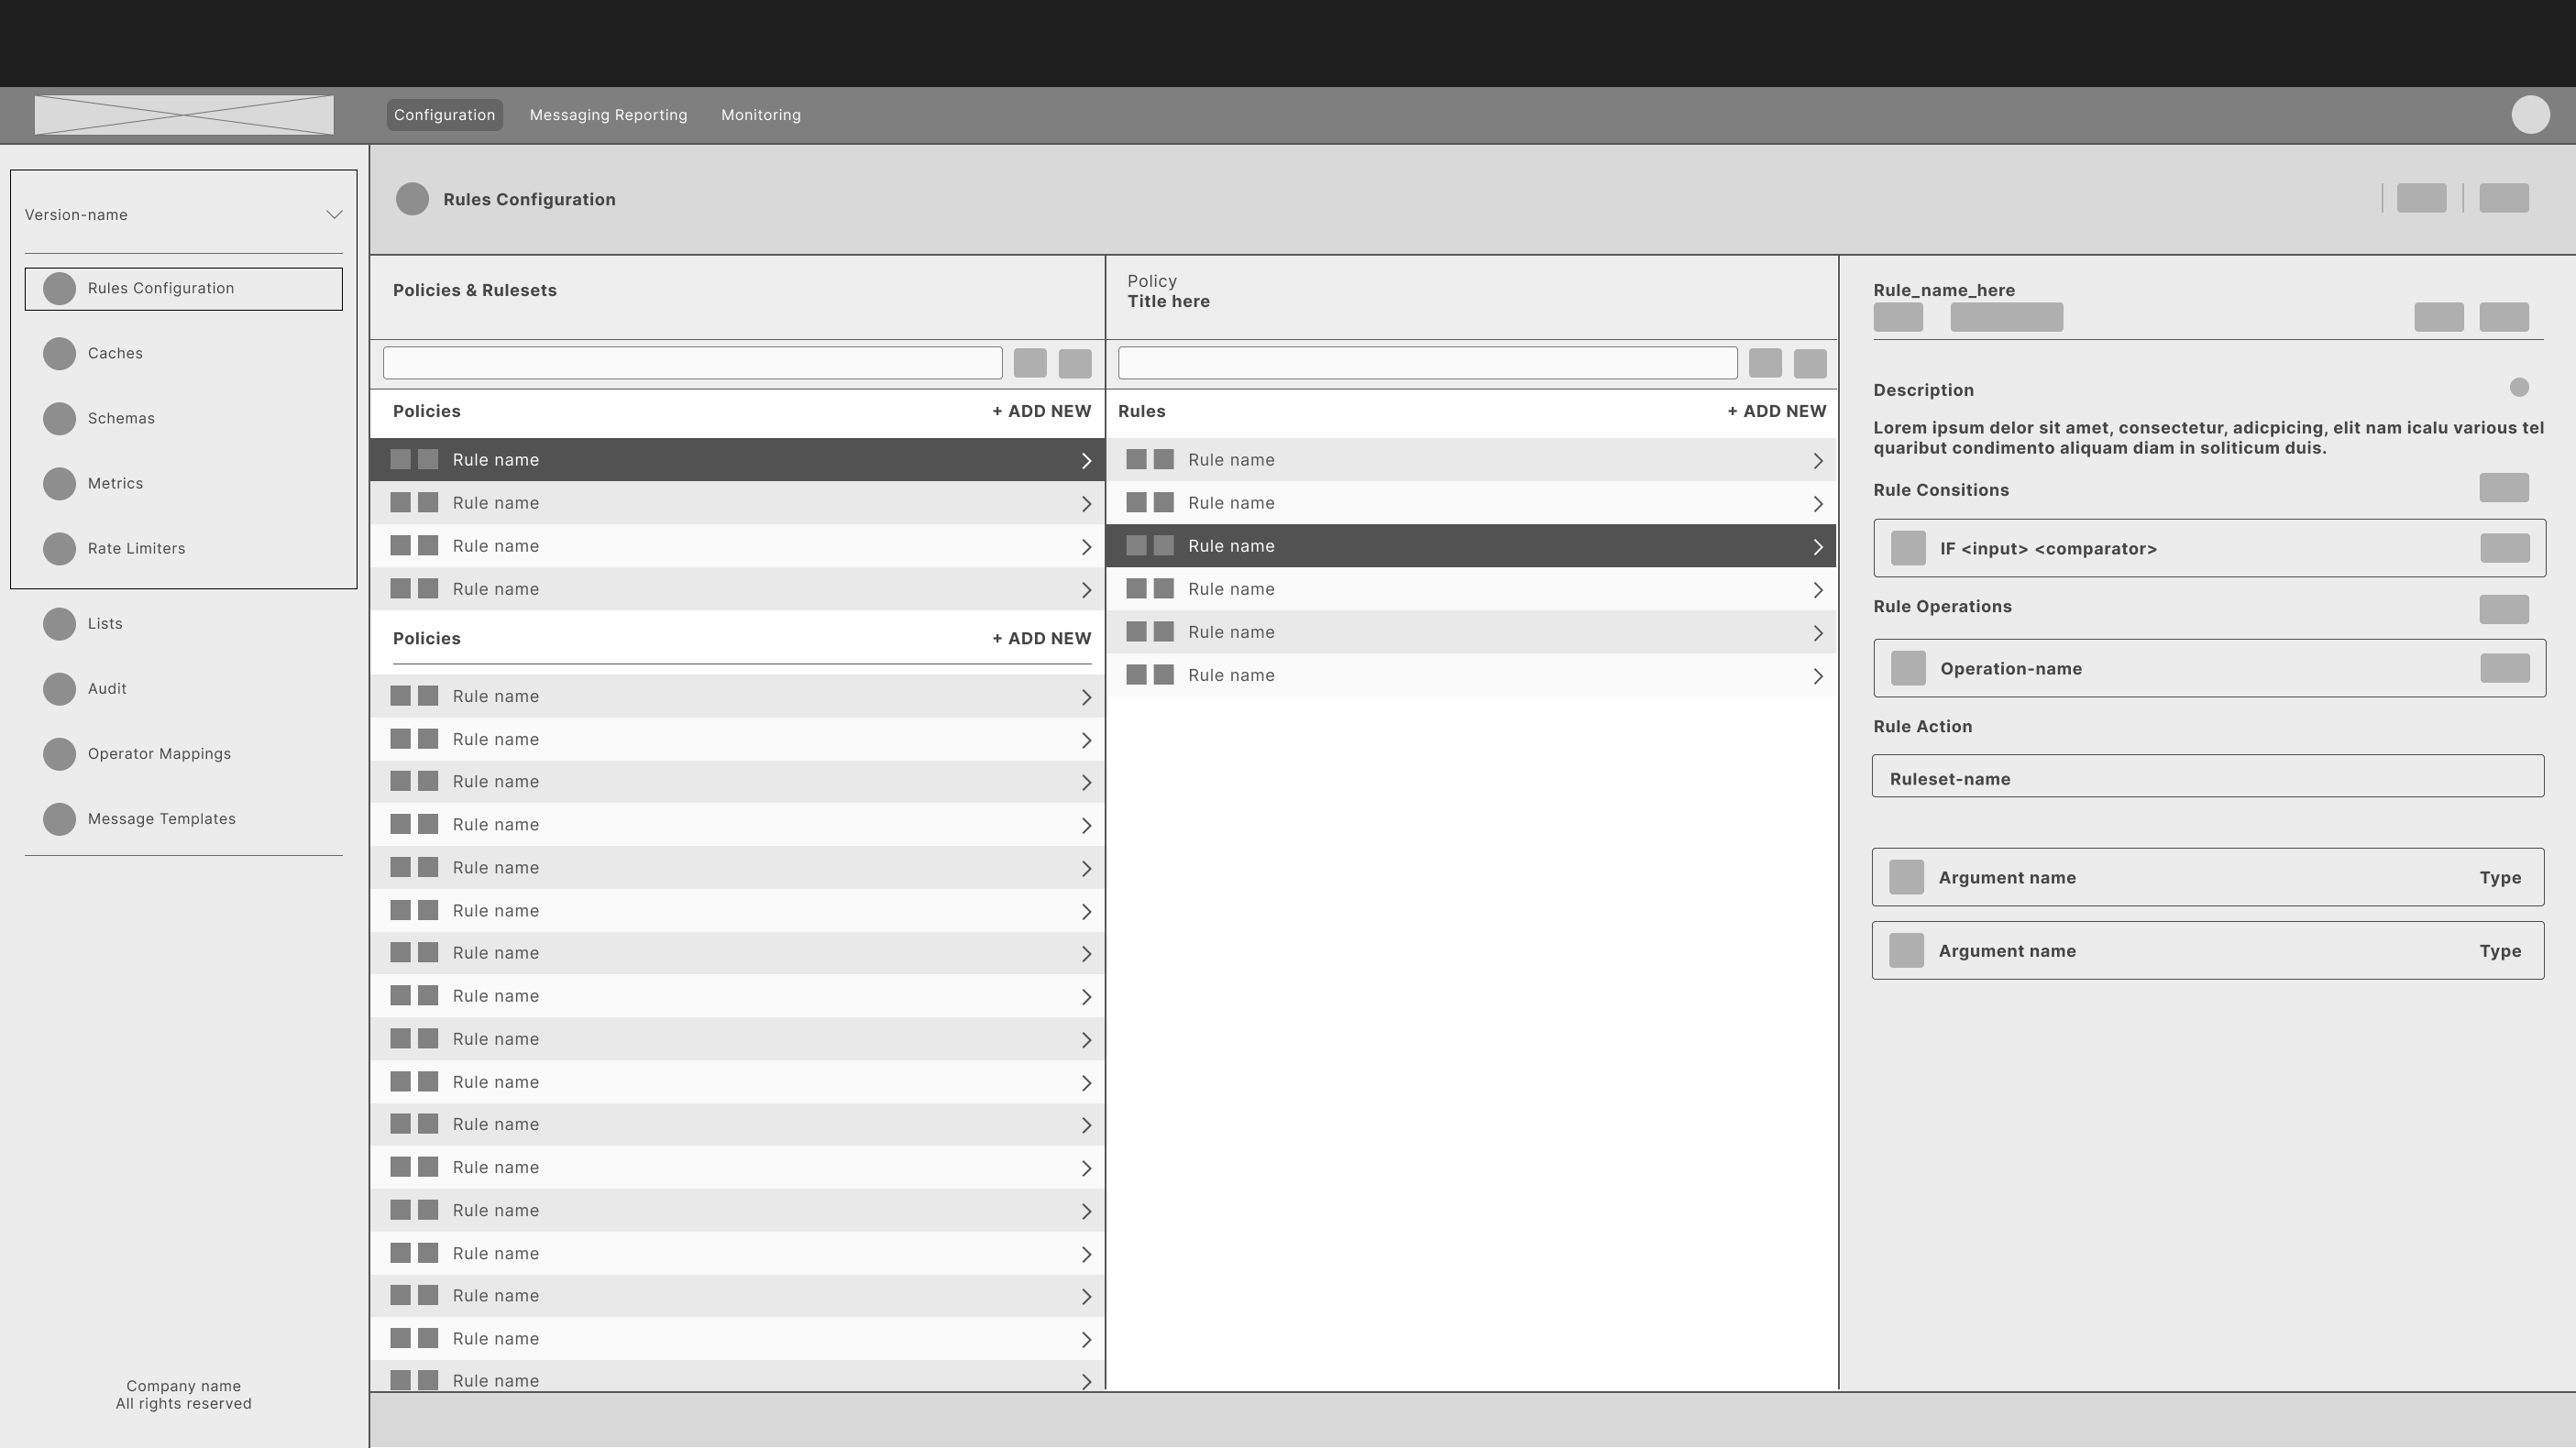This screenshot has width=2576, height=1448.
Task: Select the Caches icon in sidebar
Action: coord(59,353)
